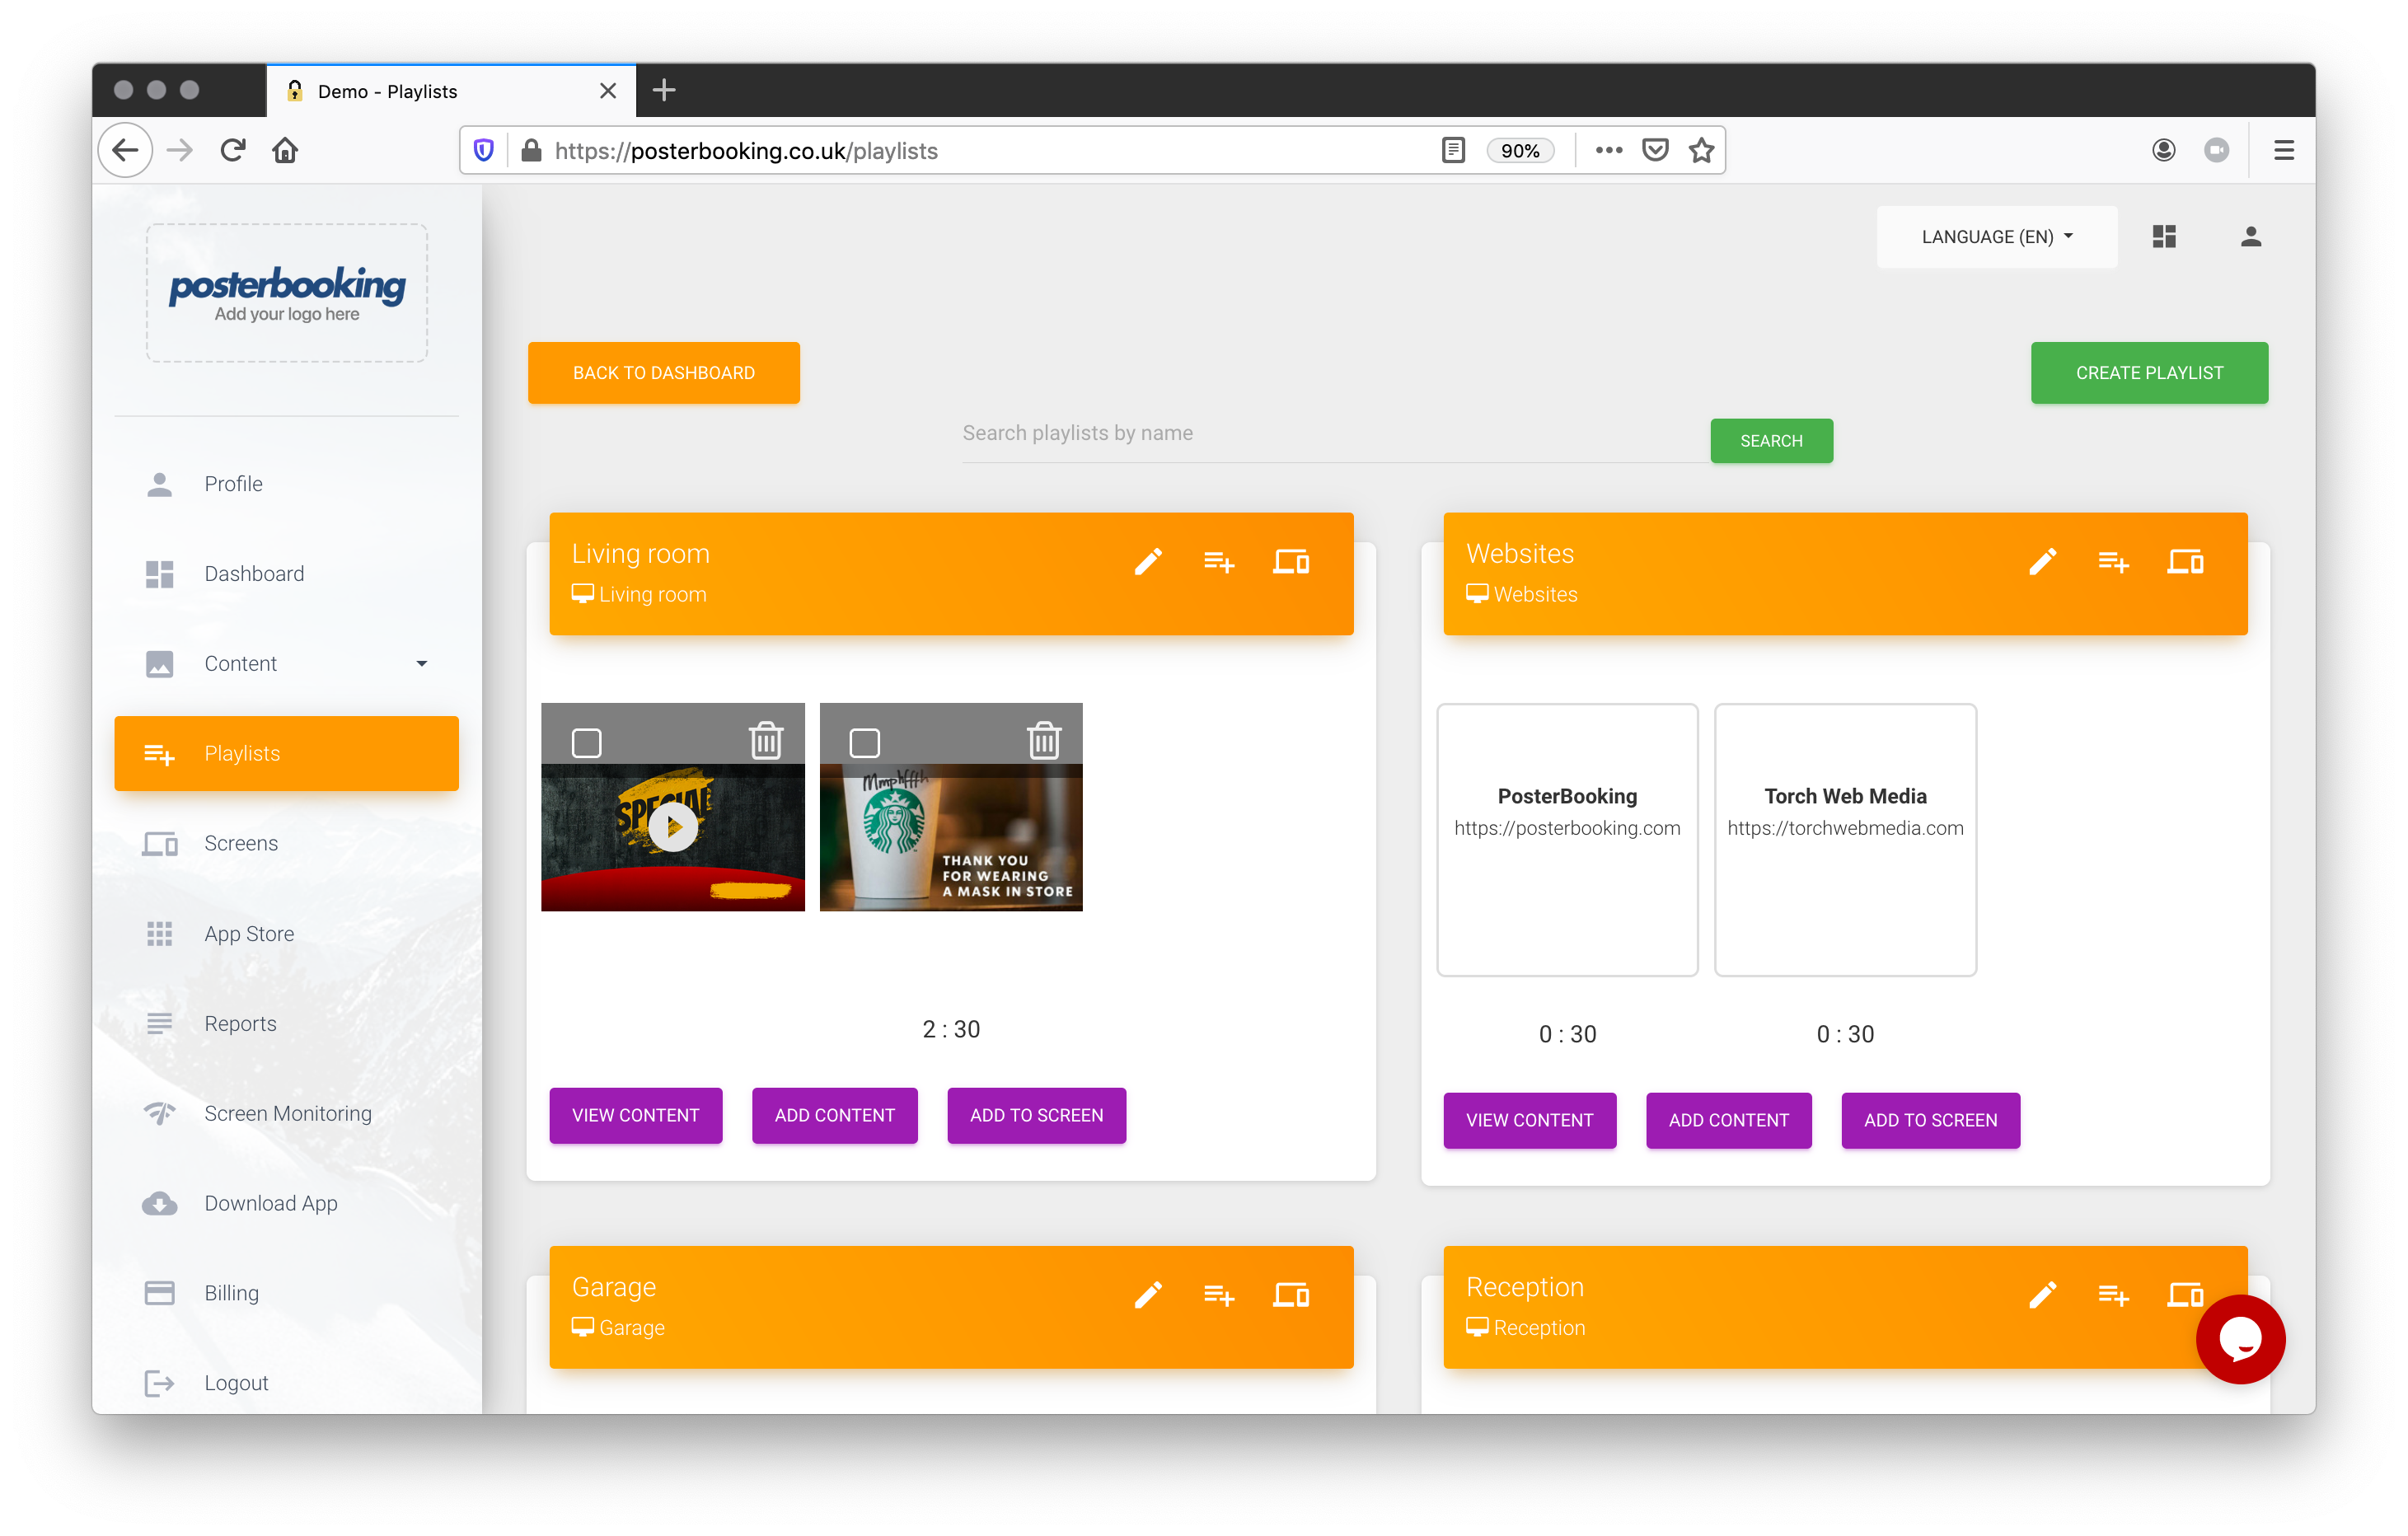Click the Create Playlist button
The height and width of the screenshot is (1536, 2408).
pyautogui.click(x=2149, y=373)
